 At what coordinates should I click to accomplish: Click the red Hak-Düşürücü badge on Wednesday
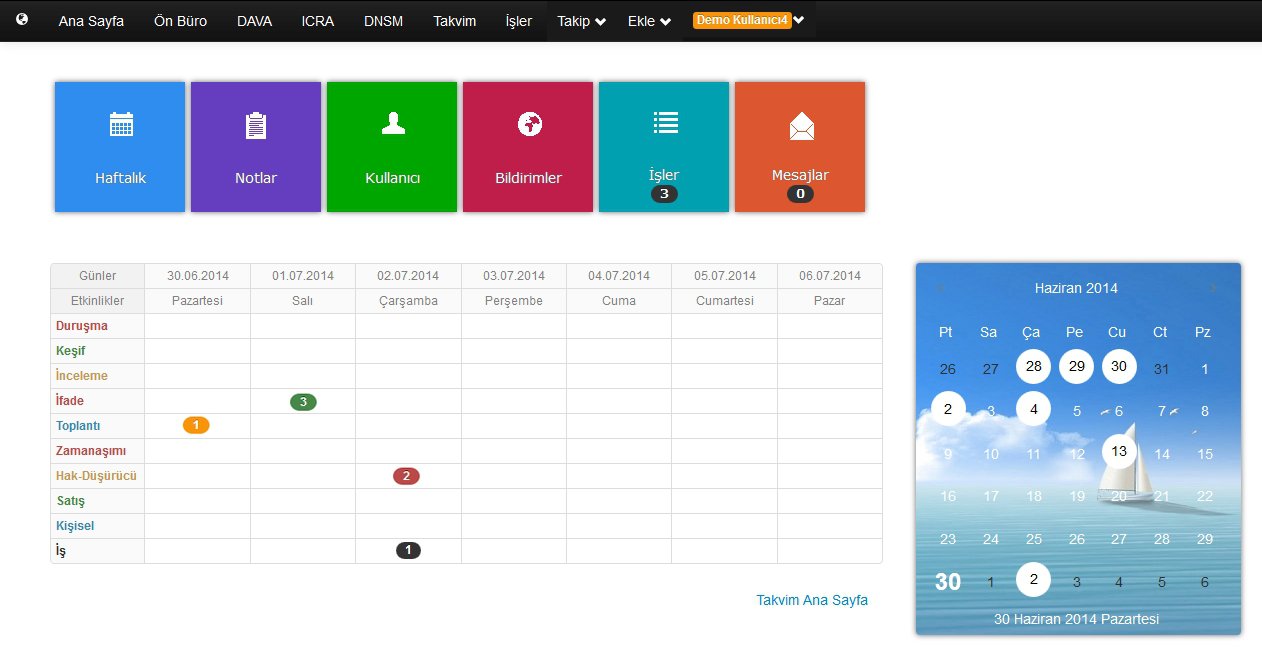click(x=406, y=476)
